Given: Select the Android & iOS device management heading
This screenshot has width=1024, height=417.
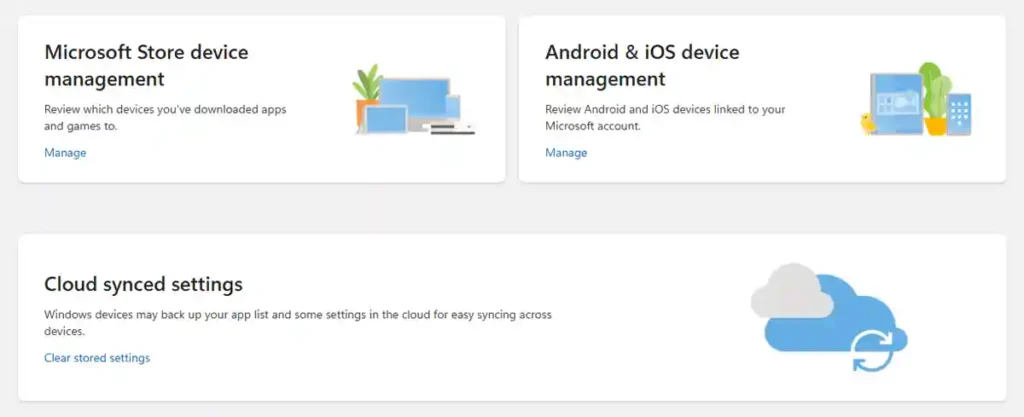Looking at the screenshot, I should (x=642, y=65).
